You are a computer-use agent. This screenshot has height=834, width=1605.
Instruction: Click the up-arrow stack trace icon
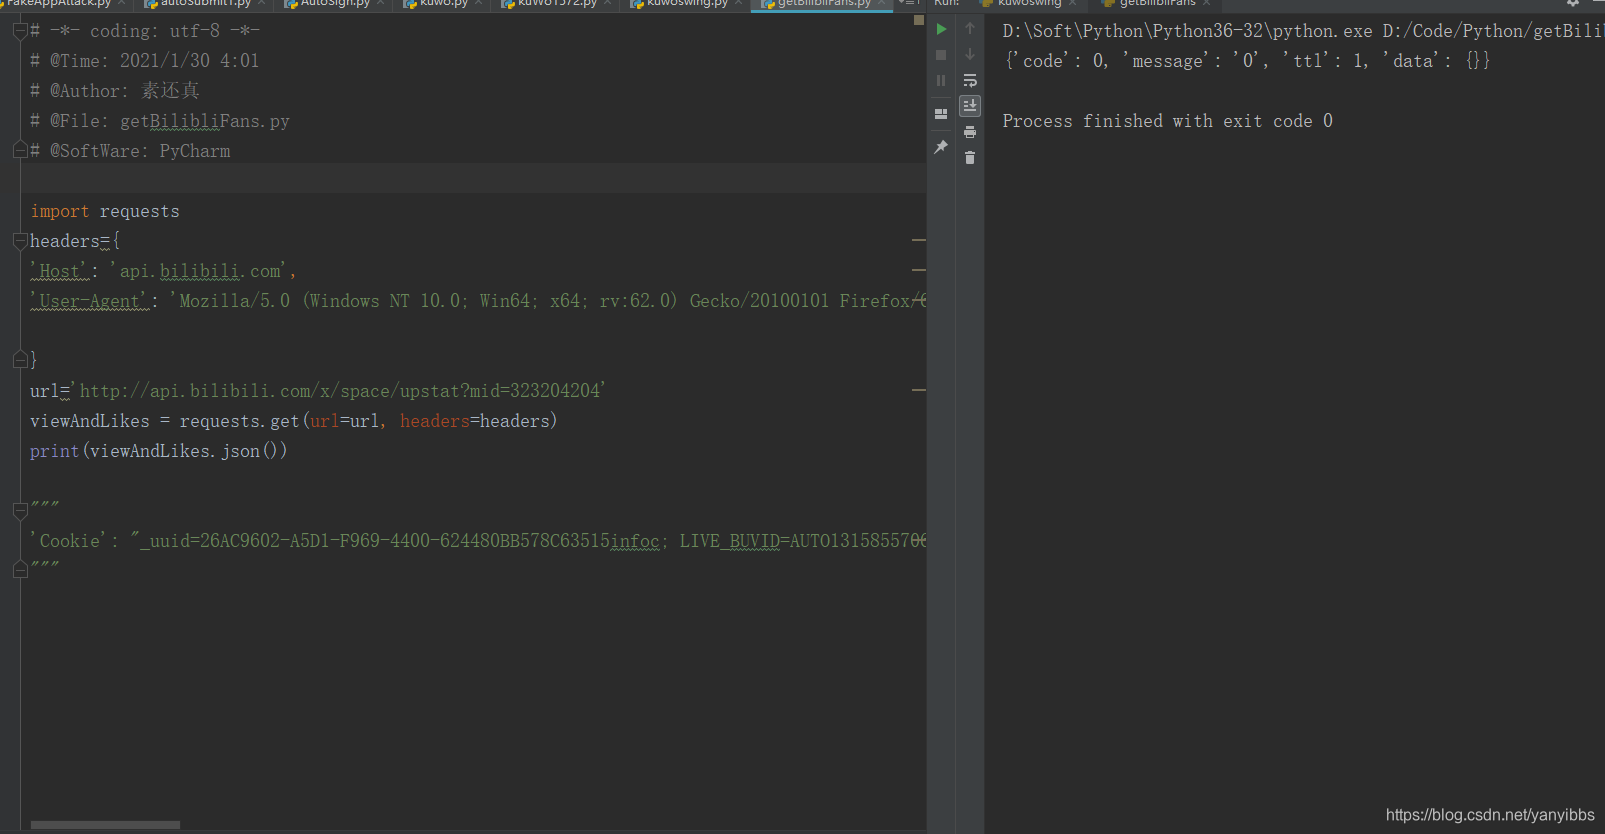[970, 29]
